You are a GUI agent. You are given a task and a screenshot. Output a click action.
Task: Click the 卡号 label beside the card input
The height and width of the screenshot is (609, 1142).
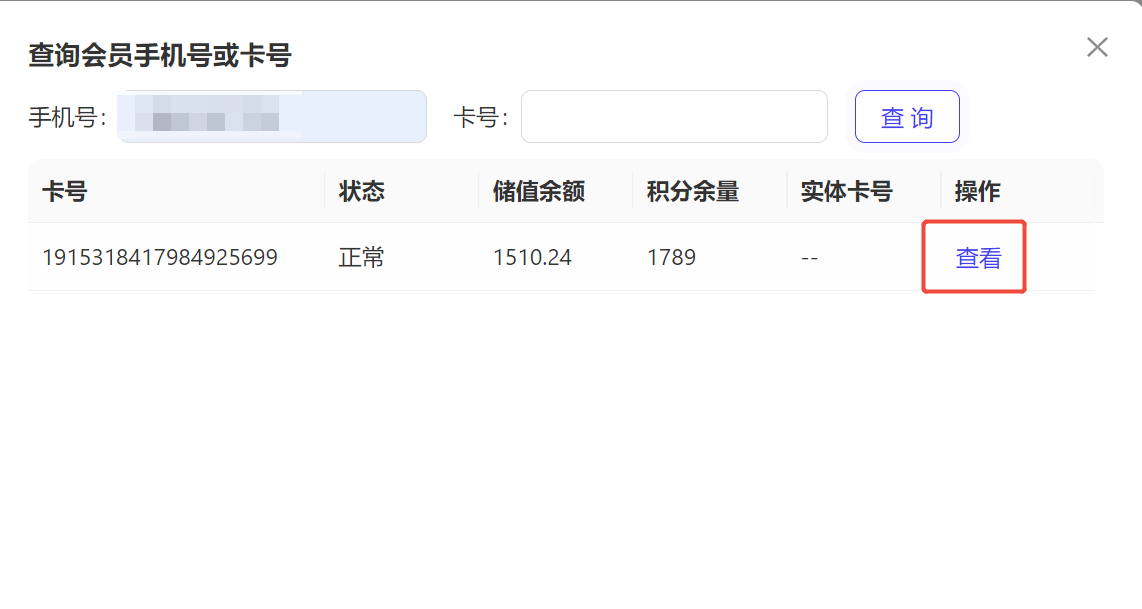[x=480, y=117]
